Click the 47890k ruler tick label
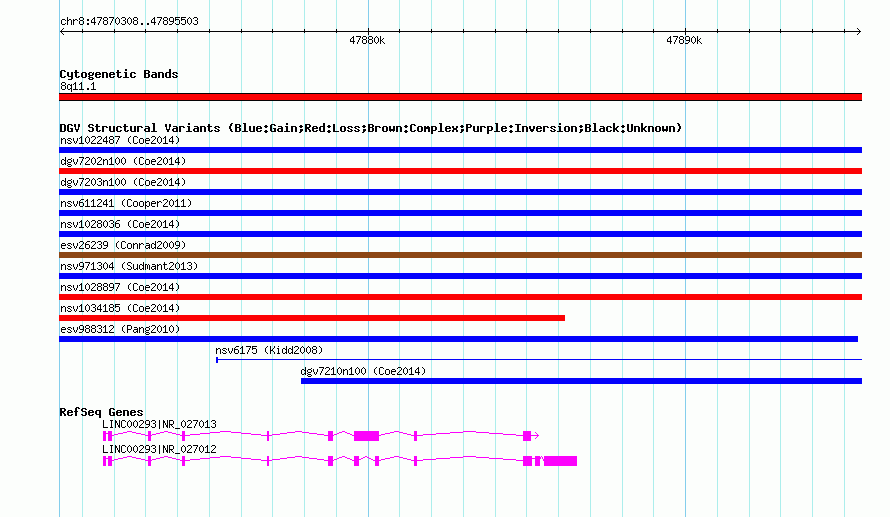Screen dimensions: 890x517 tap(684, 40)
